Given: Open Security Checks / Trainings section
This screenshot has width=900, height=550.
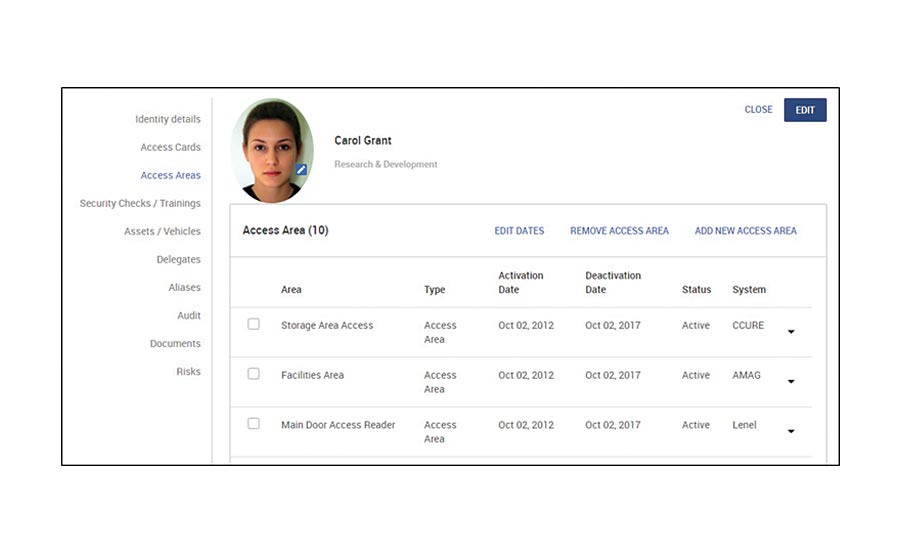Looking at the screenshot, I should coord(140,203).
